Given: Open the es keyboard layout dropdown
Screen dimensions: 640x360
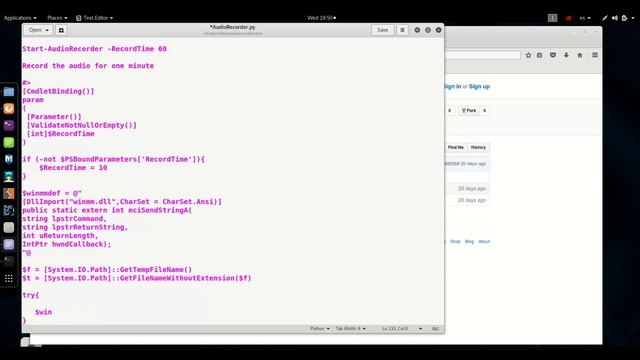Looking at the screenshot, I should pyautogui.click(x=585, y=18).
